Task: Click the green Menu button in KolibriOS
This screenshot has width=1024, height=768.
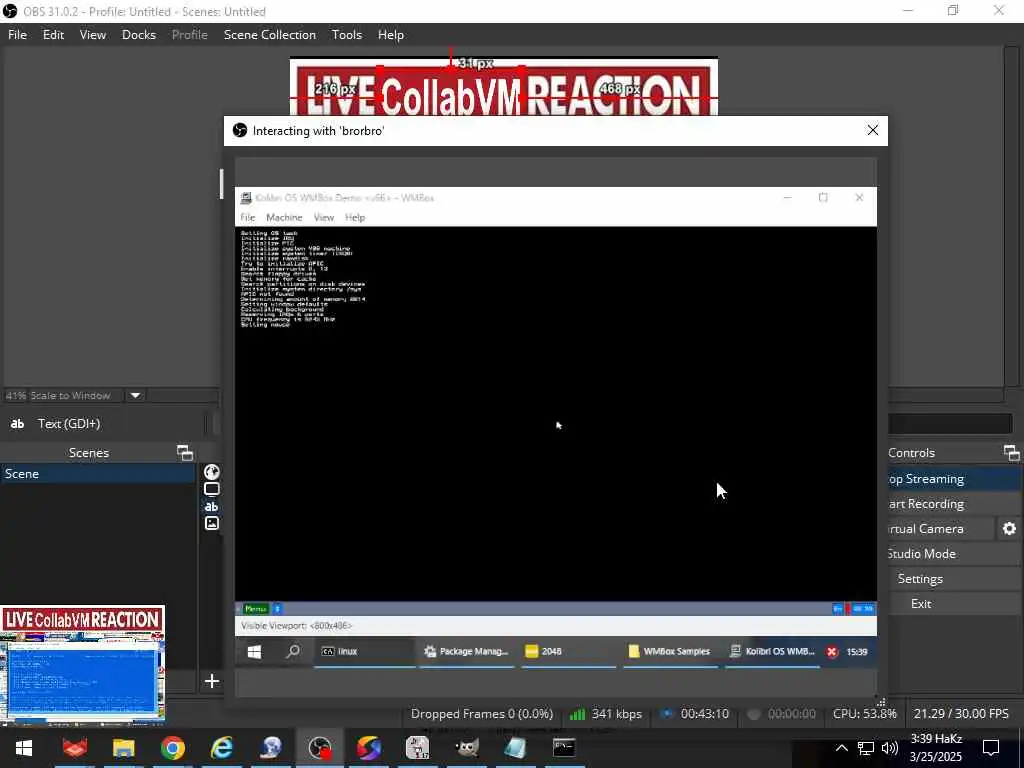Action: tap(255, 609)
